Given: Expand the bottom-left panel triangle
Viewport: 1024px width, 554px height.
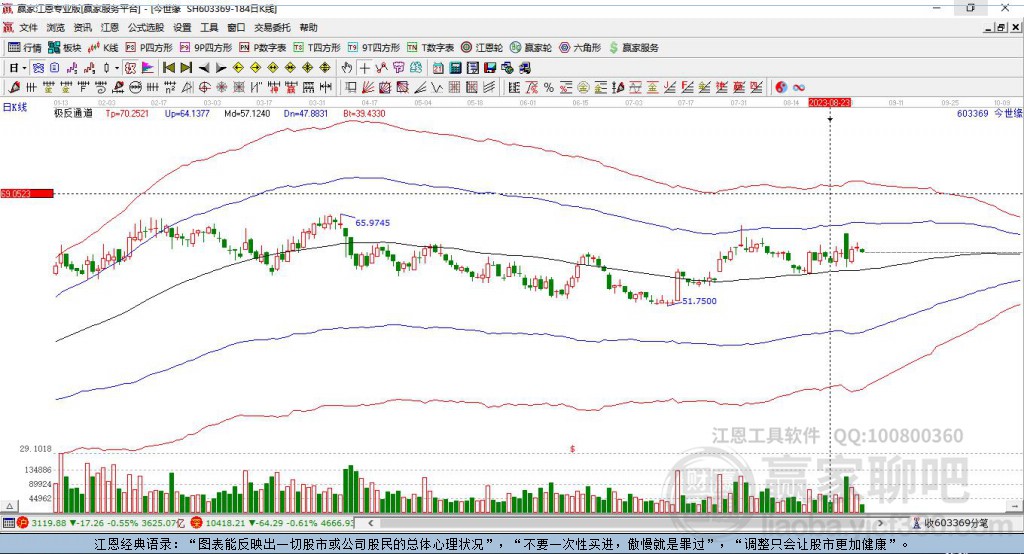Looking at the screenshot, I should [x=9, y=506].
